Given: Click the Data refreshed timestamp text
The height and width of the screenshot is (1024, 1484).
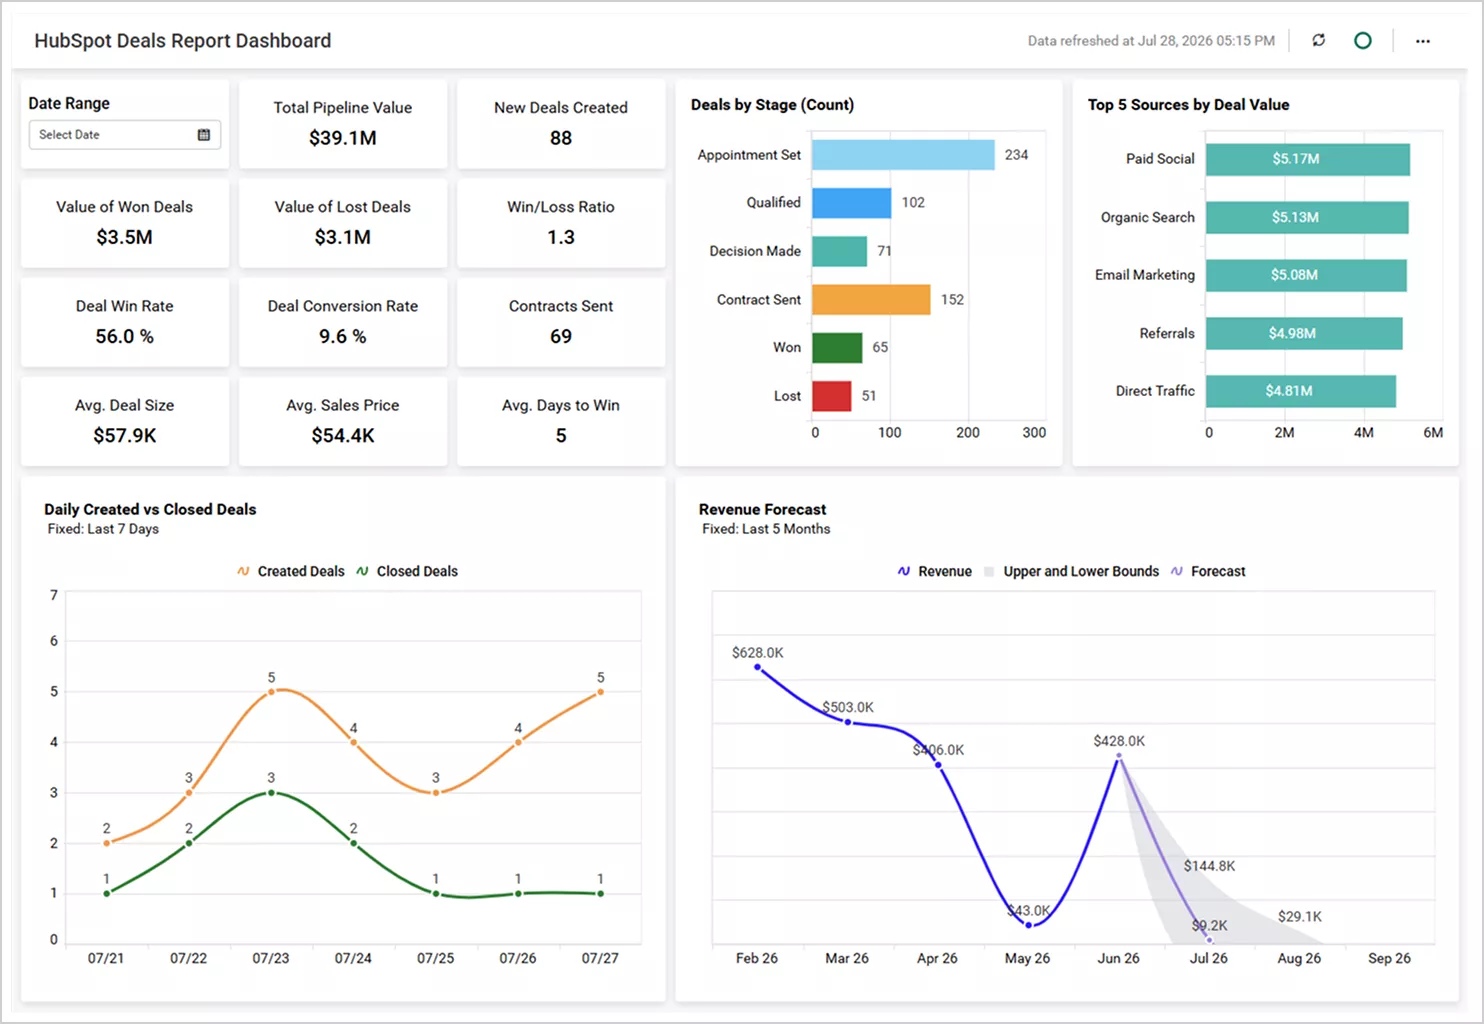Looking at the screenshot, I should pyautogui.click(x=1151, y=41).
